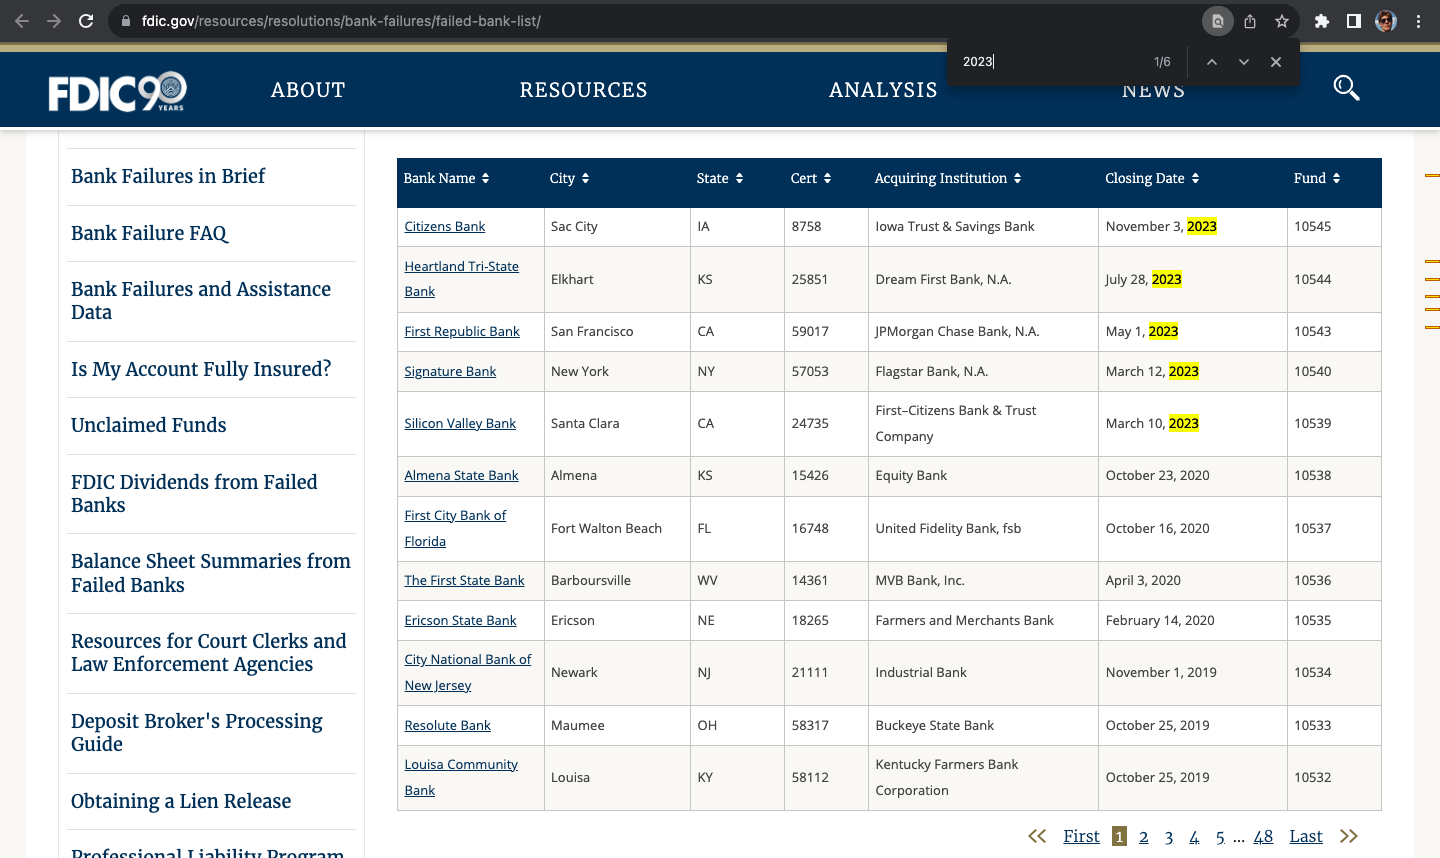Open Deposit Broker's Processing Guide
Image resolution: width=1440 pixels, height=858 pixels.
pyautogui.click(x=197, y=732)
